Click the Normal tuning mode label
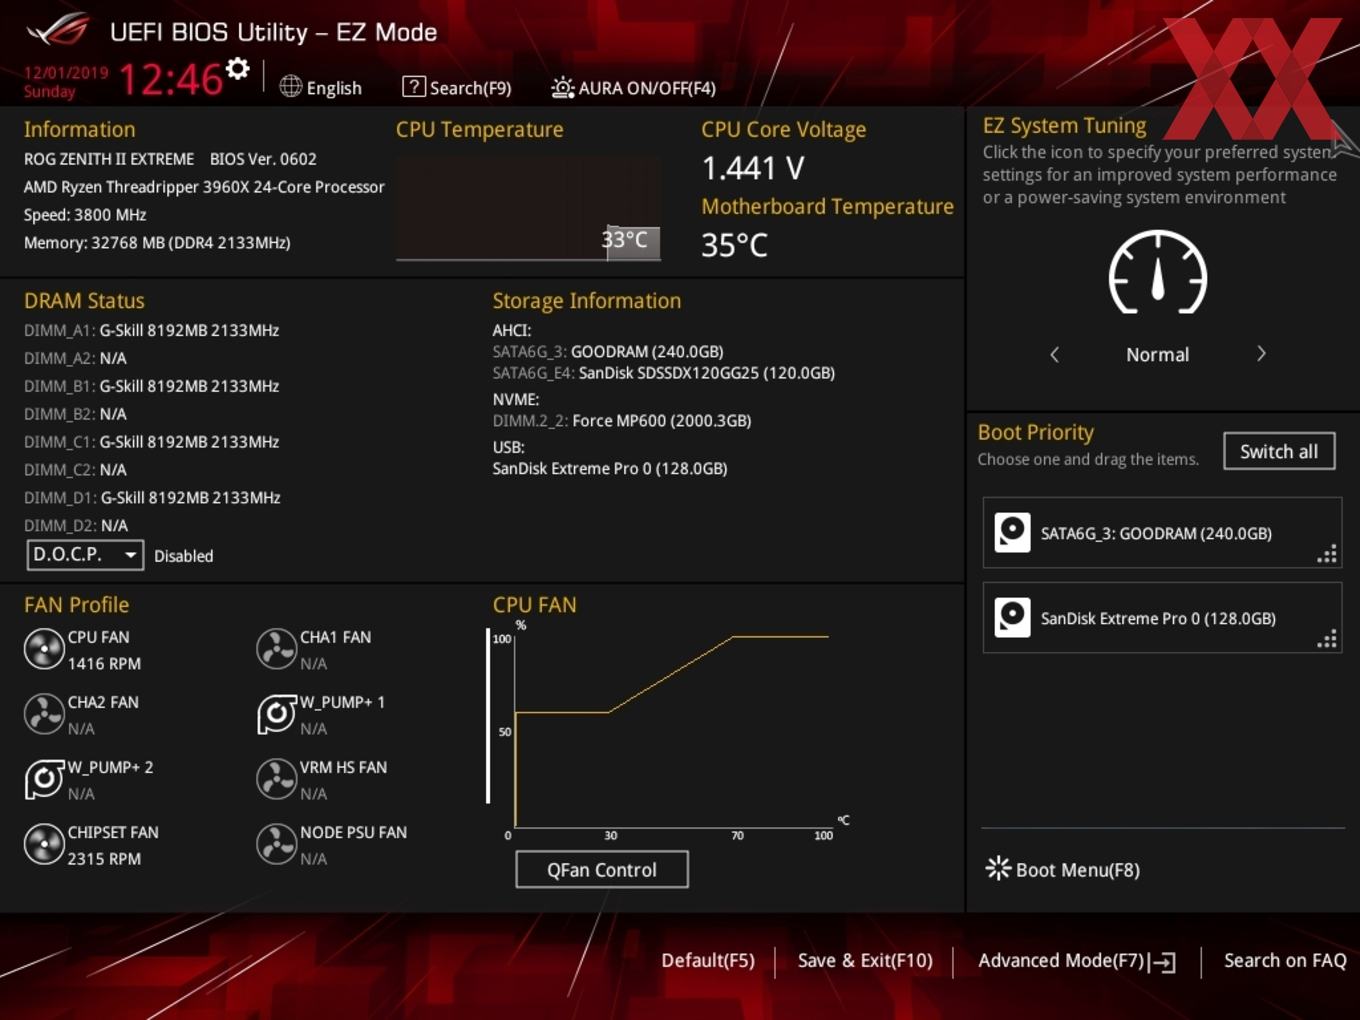The width and height of the screenshot is (1360, 1020). [x=1157, y=355]
